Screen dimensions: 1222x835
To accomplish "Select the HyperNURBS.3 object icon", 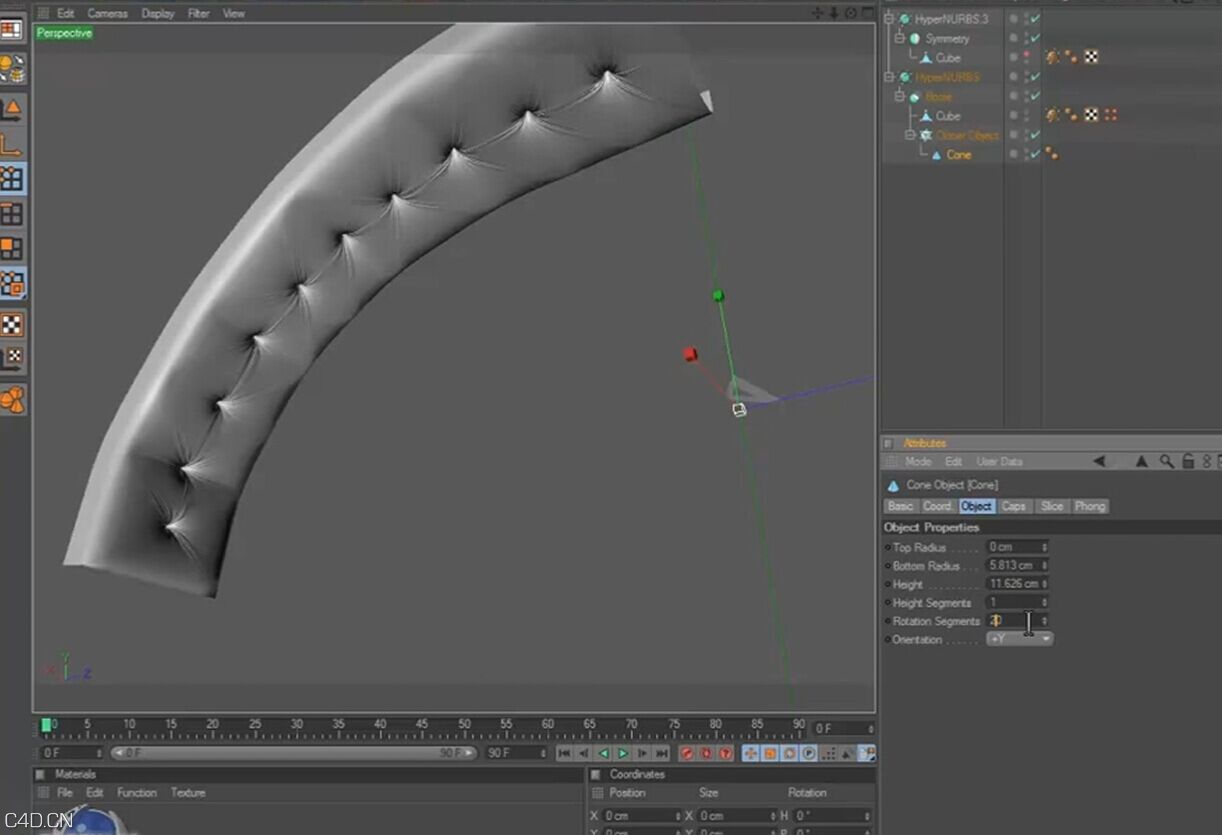I will coord(904,19).
